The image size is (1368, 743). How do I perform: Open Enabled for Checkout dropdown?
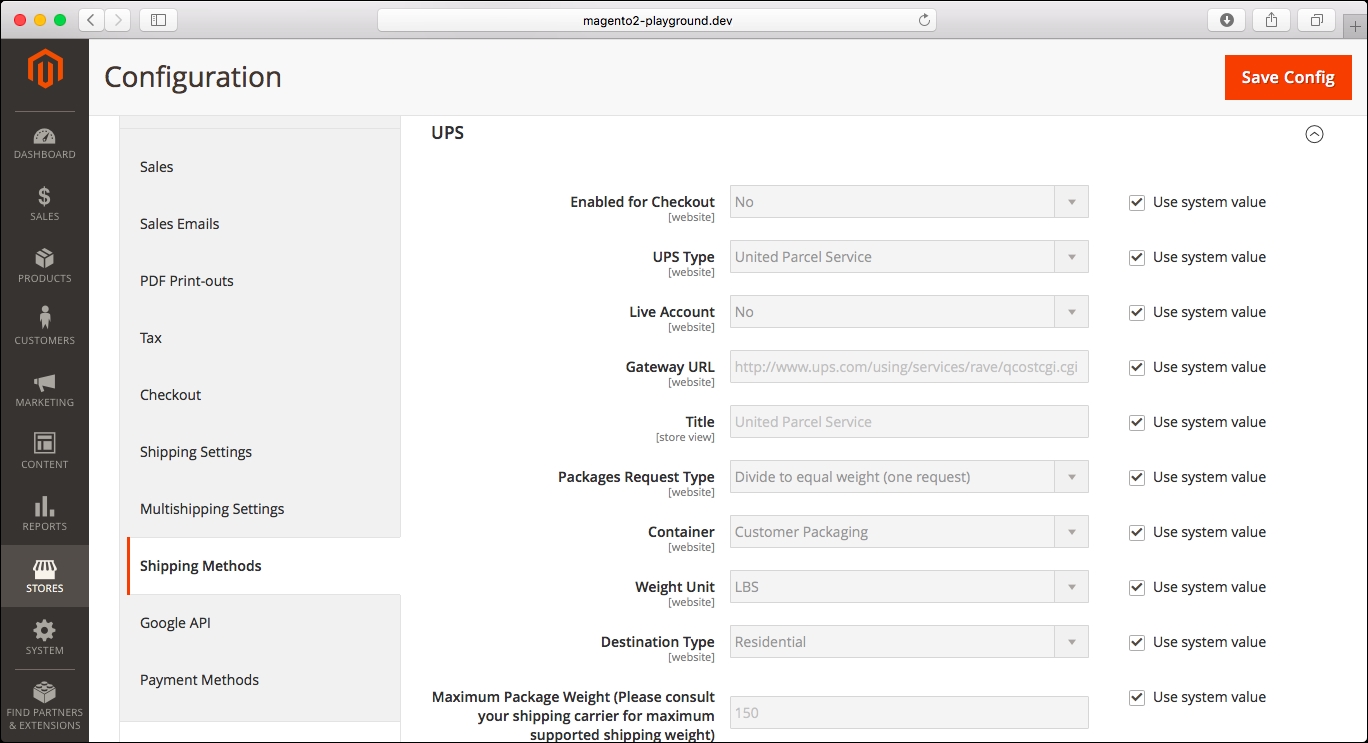(x=909, y=202)
